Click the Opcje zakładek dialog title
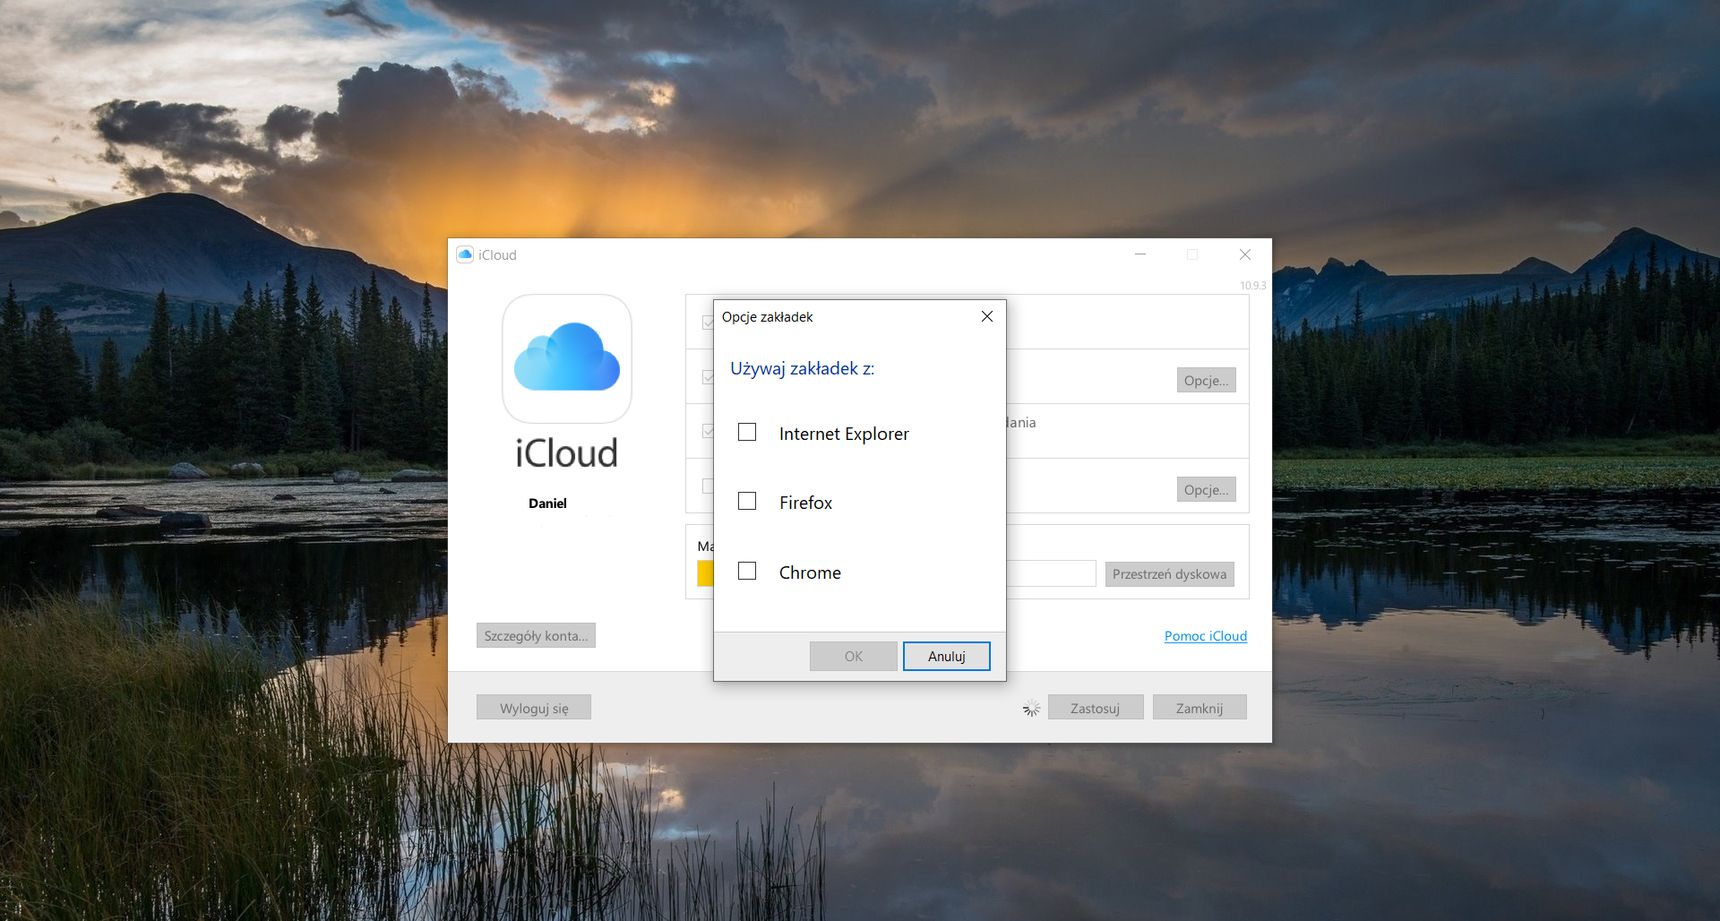 pyautogui.click(x=767, y=317)
